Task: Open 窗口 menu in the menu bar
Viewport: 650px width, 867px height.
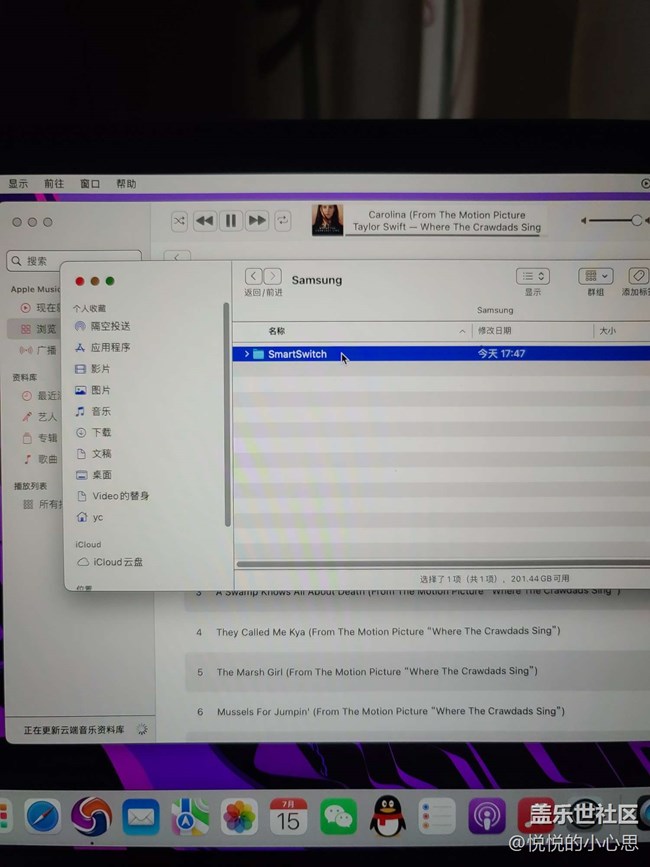Action: (90, 184)
